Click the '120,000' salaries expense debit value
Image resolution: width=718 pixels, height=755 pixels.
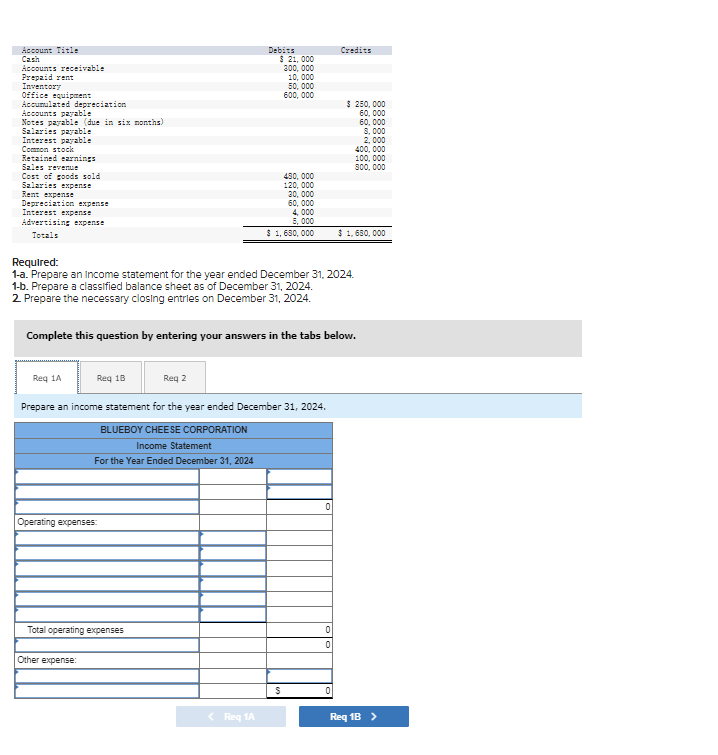point(299,185)
